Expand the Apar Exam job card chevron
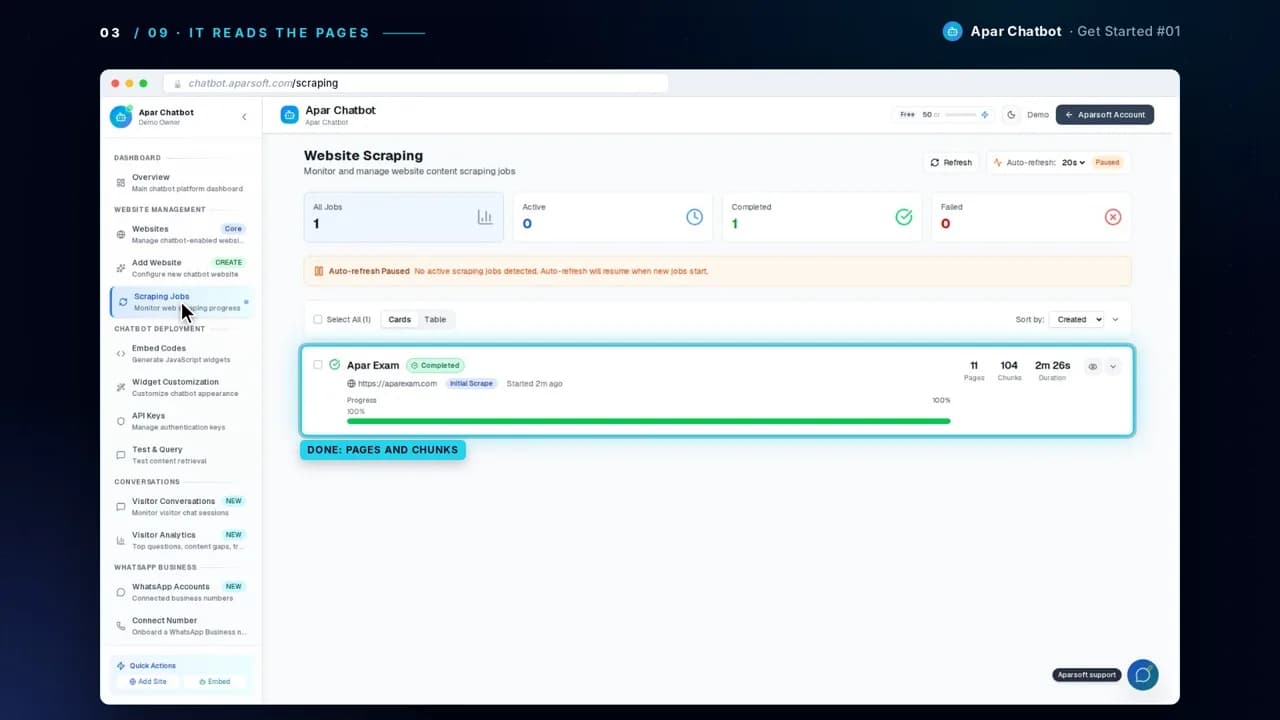The image size is (1280, 720). coord(1113,367)
